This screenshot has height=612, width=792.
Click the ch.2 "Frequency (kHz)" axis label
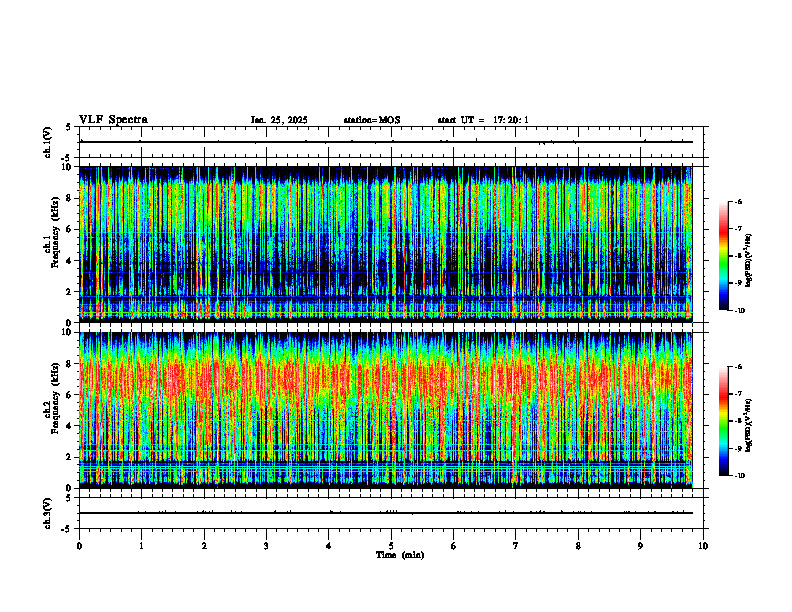57,397
